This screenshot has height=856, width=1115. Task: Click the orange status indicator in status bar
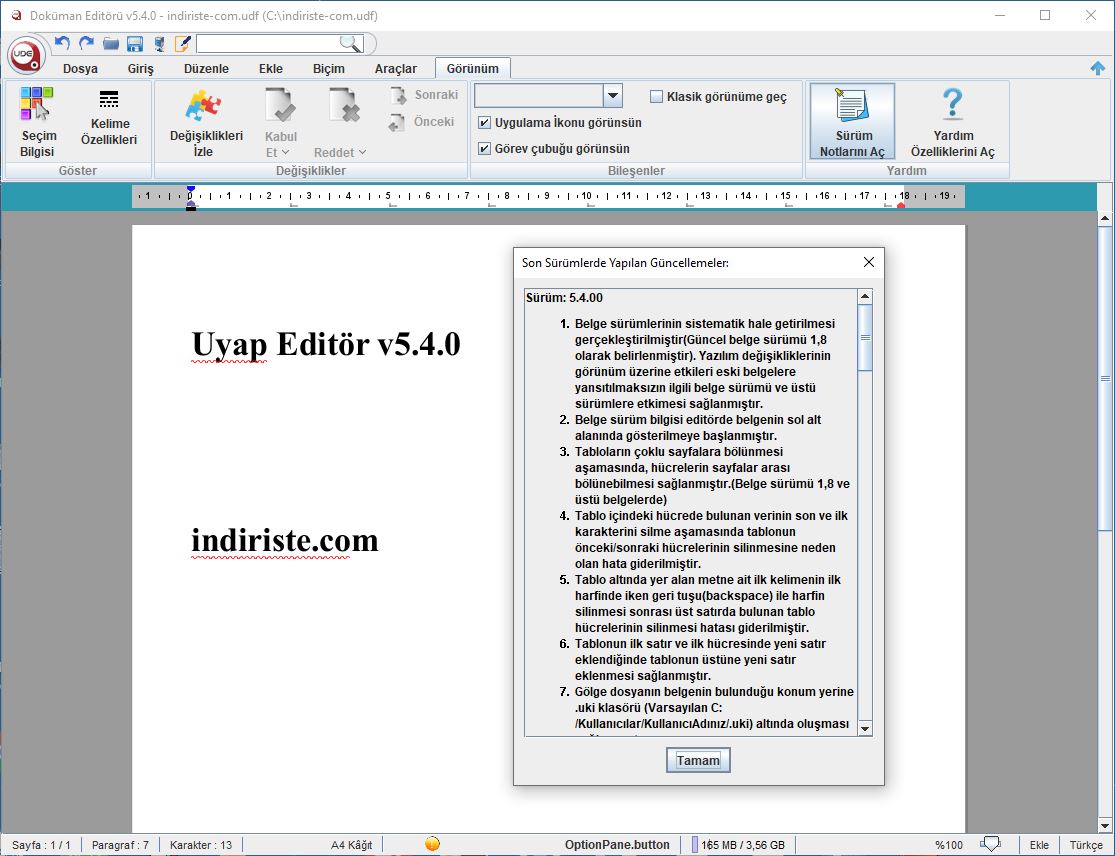[x=432, y=844]
